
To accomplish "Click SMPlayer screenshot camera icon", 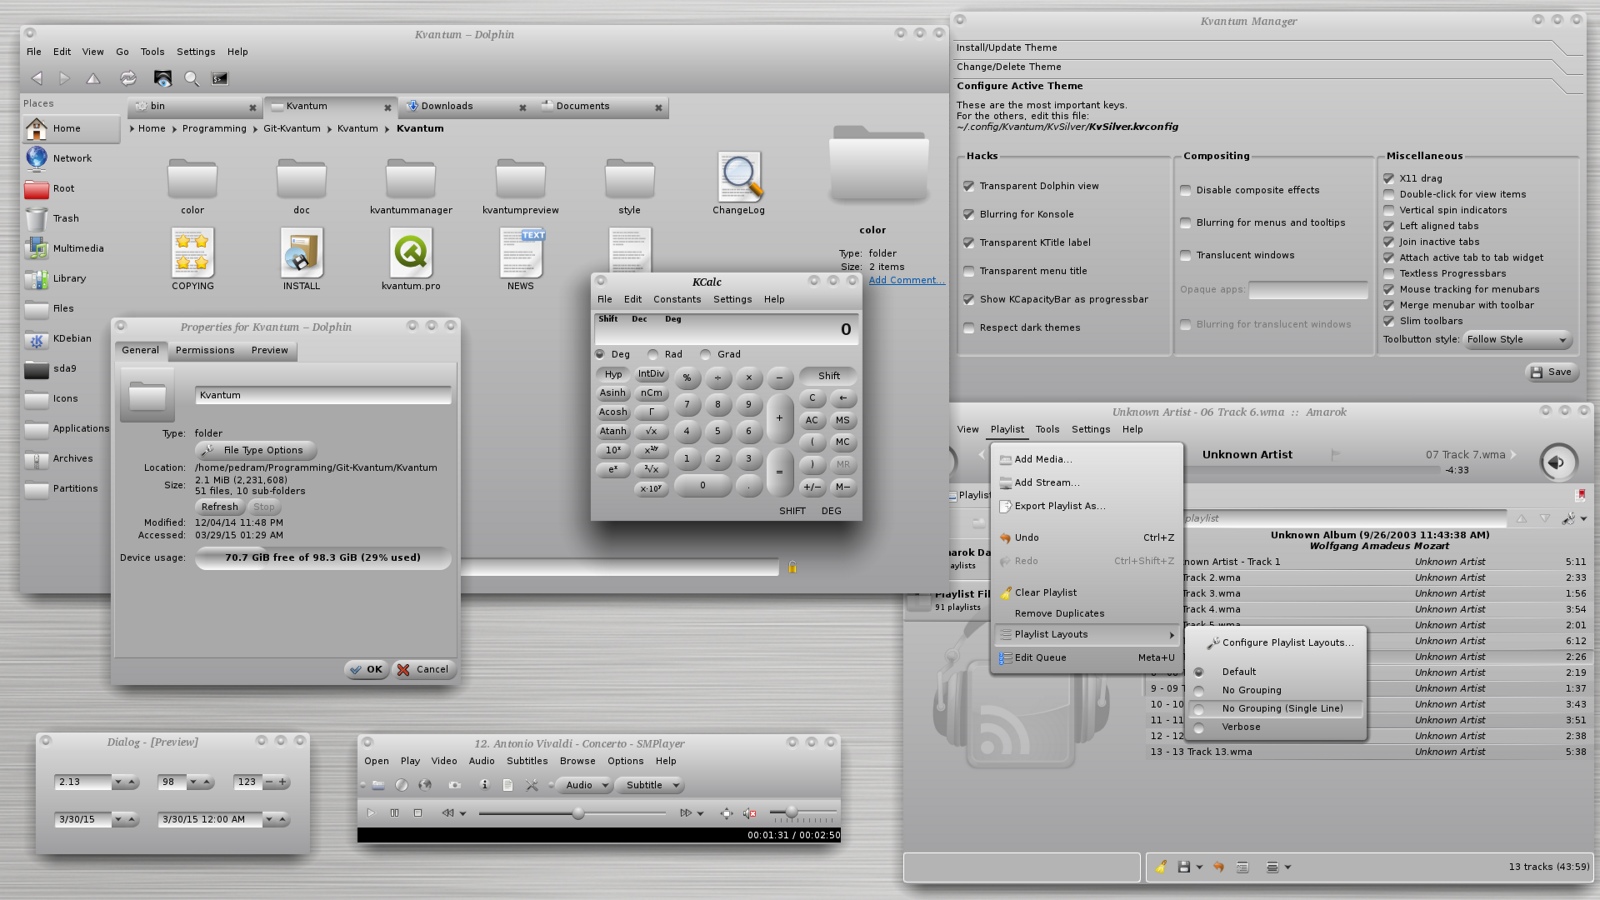I will click(455, 785).
